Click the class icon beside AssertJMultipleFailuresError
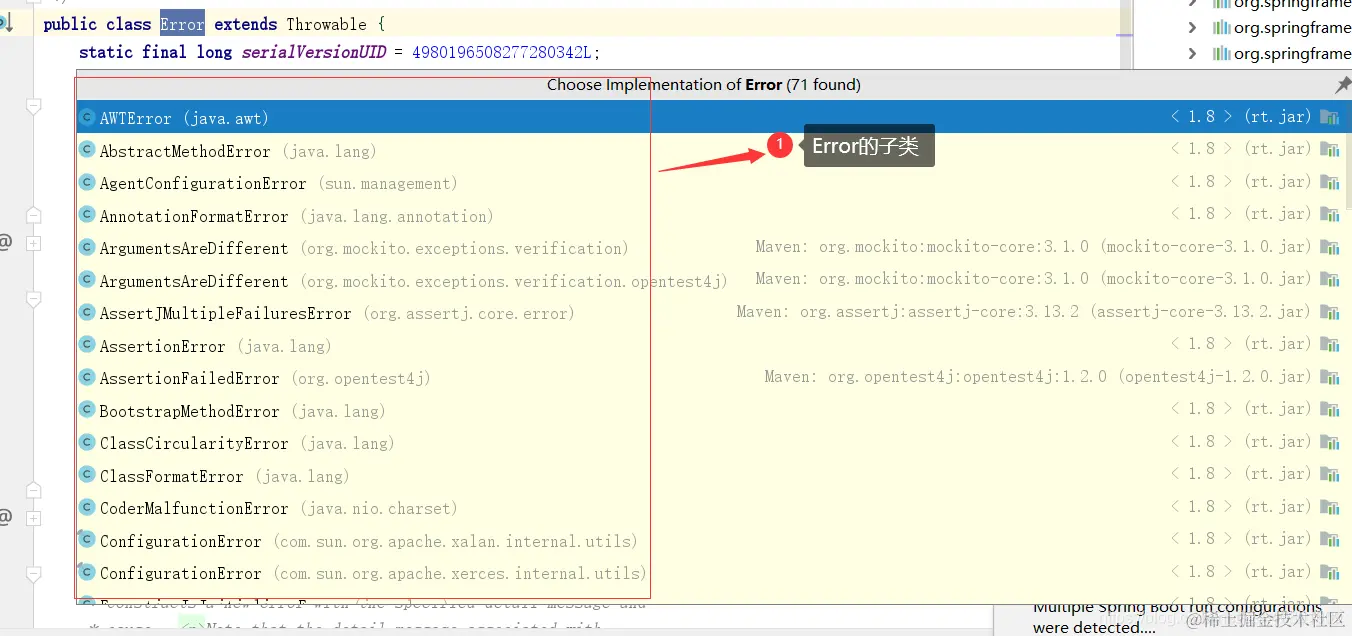This screenshot has width=1352, height=636. pos(87,313)
